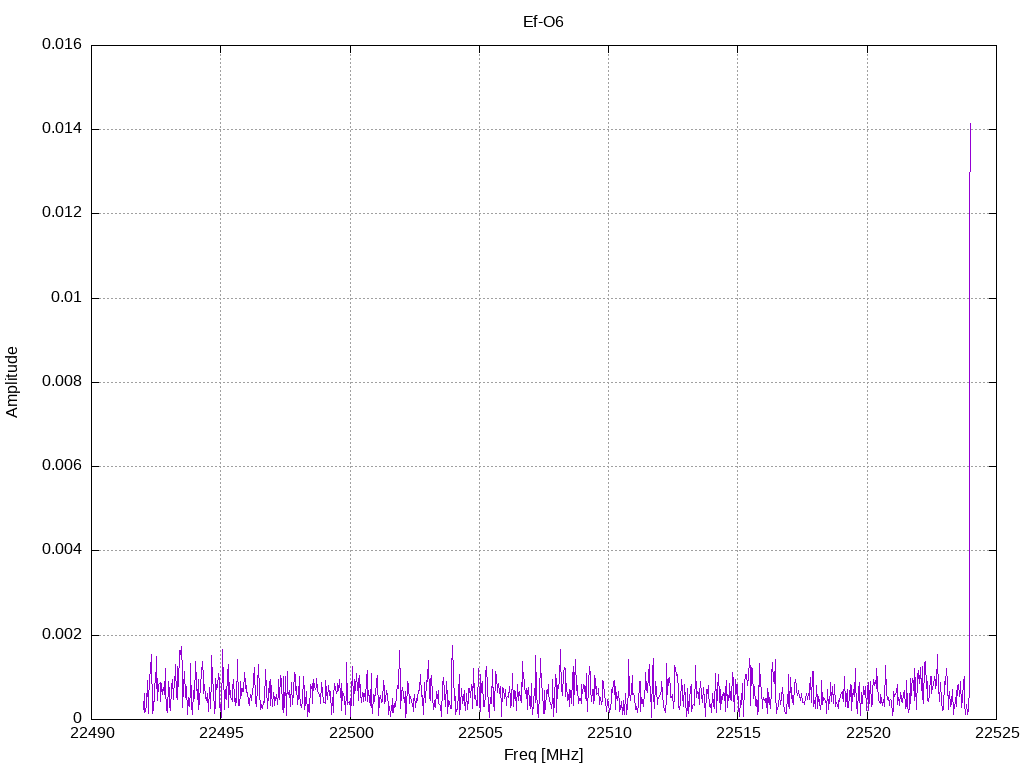This screenshot has width=1024, height=768.
Task: Click the 22520 x-axis tick label
Action: click(x=867, y=734)
